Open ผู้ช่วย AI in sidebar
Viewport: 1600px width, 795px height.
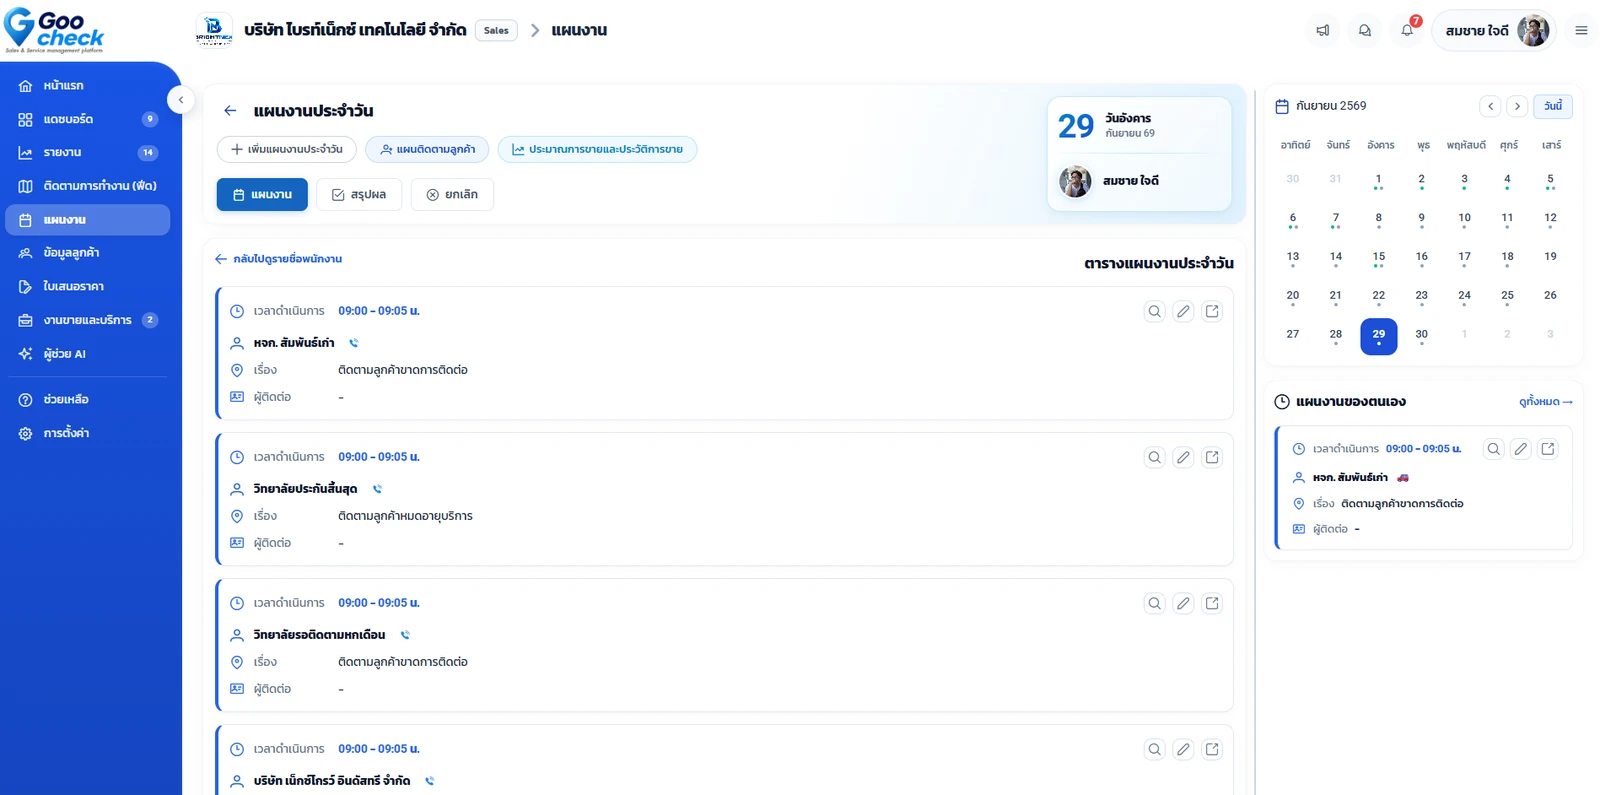[x=88, y=354]
